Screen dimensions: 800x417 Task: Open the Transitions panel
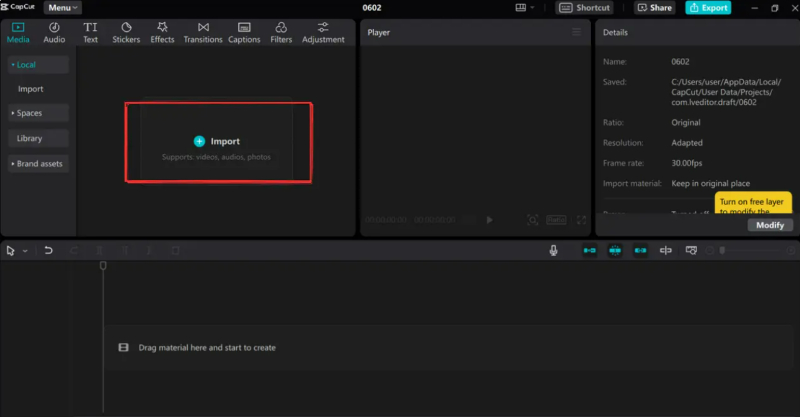point(203,32)
